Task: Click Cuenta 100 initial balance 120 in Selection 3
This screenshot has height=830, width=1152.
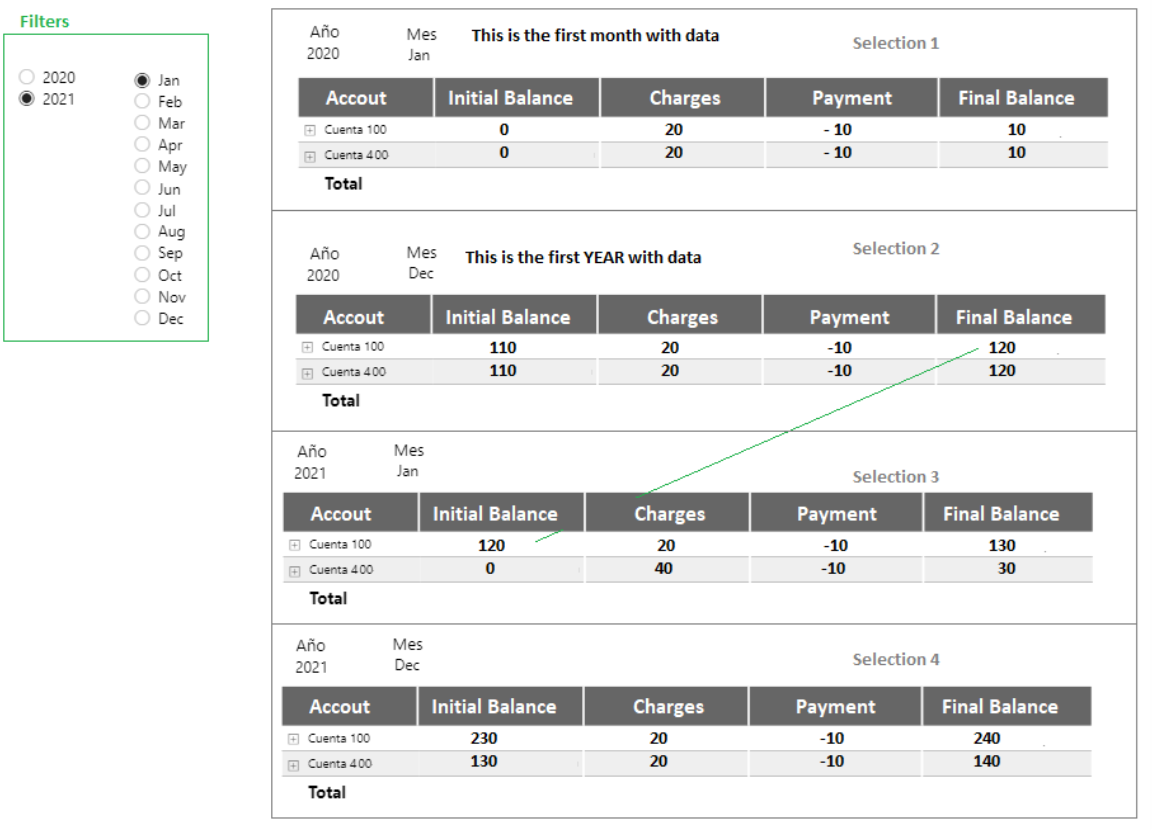Action: click(492, 545)
